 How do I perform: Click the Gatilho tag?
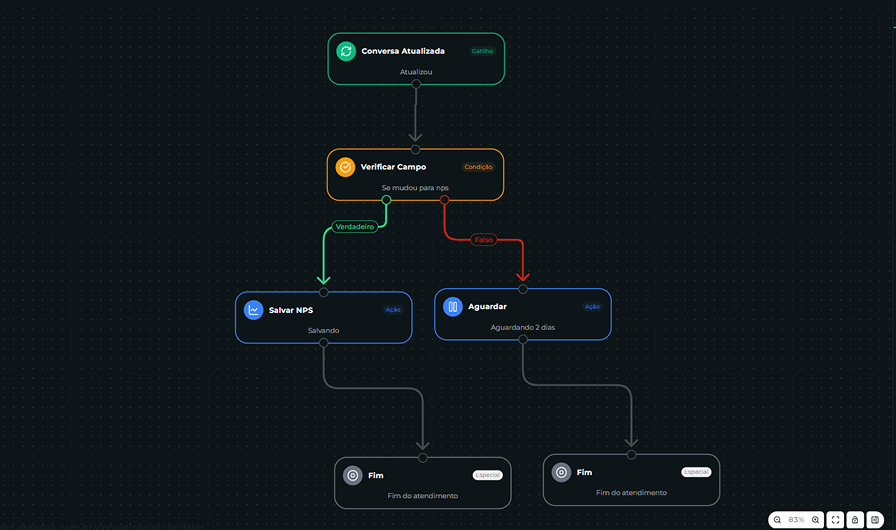pyautogui.click(x=482, y=51)
